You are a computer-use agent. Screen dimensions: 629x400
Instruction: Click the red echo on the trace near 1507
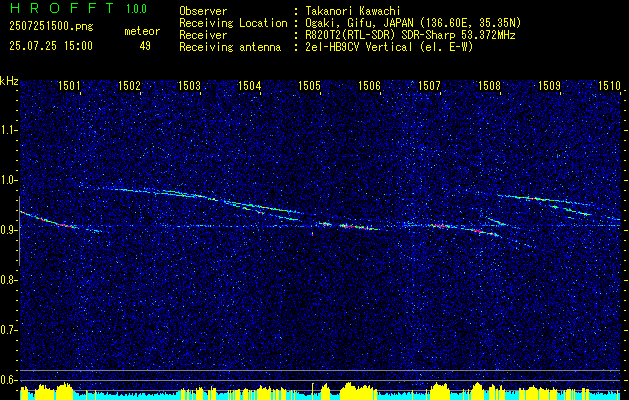[x=440, y=226]
